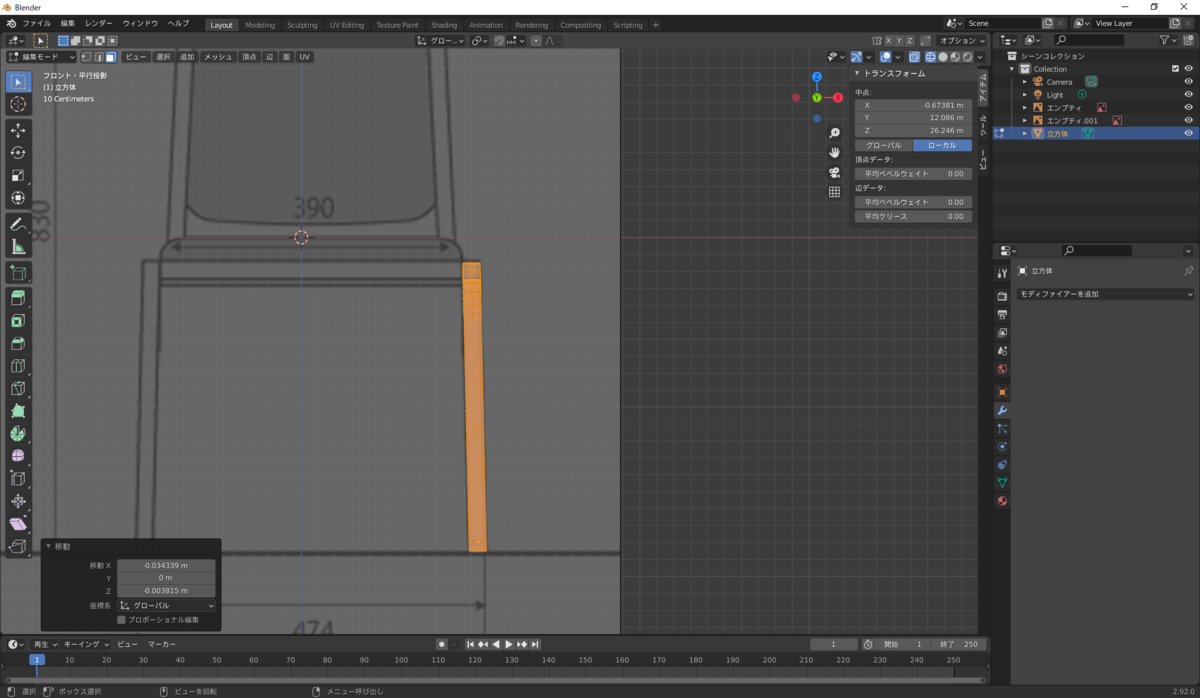
Task: Hide the Light object with eye icon
Action: click(x=1189, y=95)
